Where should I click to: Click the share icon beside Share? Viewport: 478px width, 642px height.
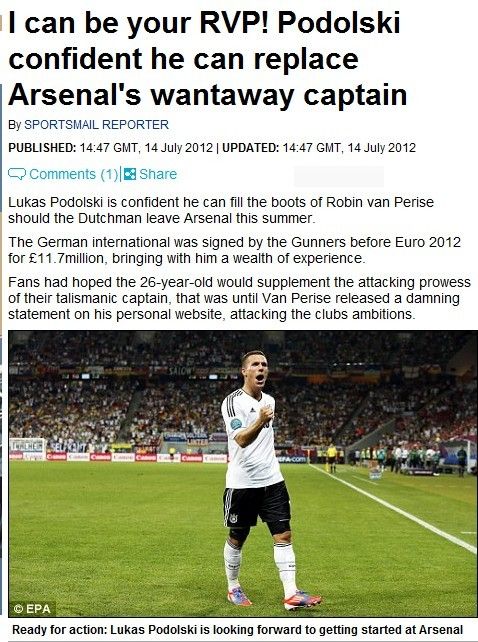130,174
